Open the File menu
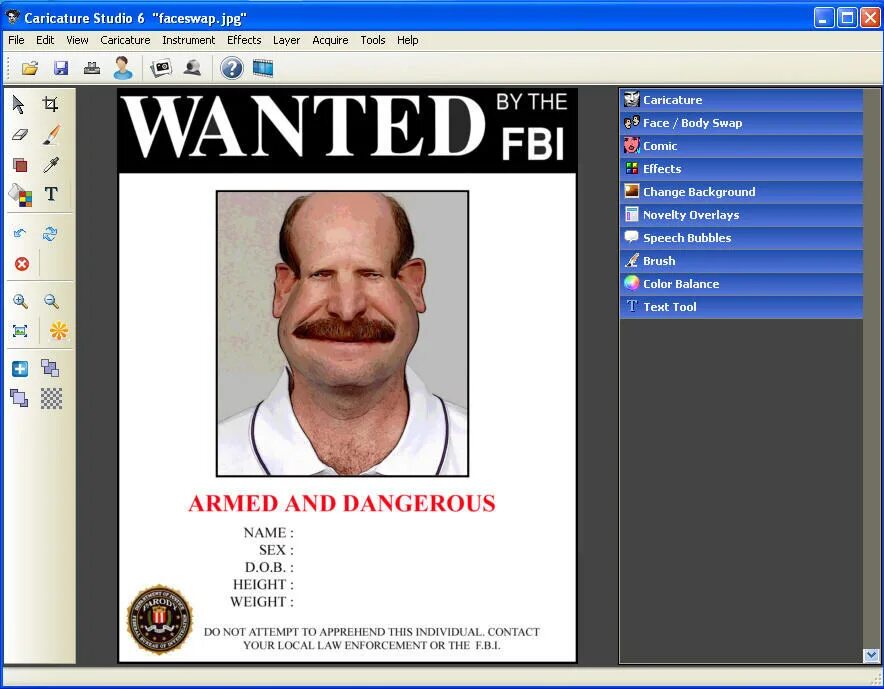The image size is (884, 689). 16,40
